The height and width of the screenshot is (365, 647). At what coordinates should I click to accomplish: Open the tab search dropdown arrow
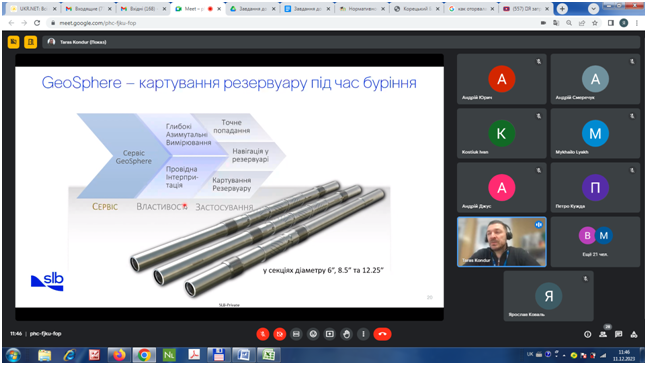click(x=593, y=9)
